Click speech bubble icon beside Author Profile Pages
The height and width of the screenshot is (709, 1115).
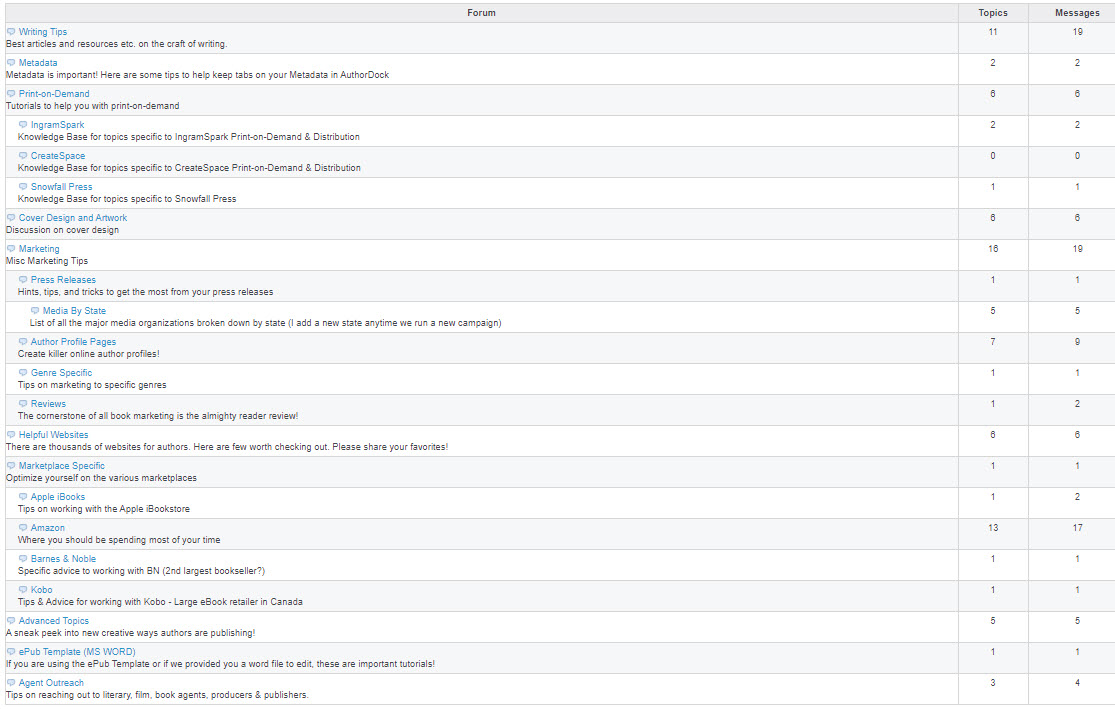(23, 342)
